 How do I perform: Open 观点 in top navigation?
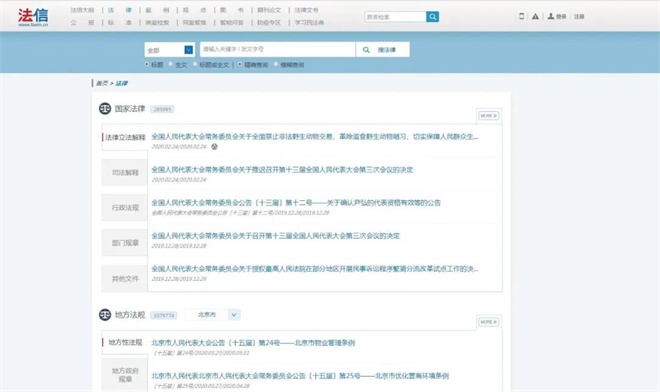(x=194, y=10)
